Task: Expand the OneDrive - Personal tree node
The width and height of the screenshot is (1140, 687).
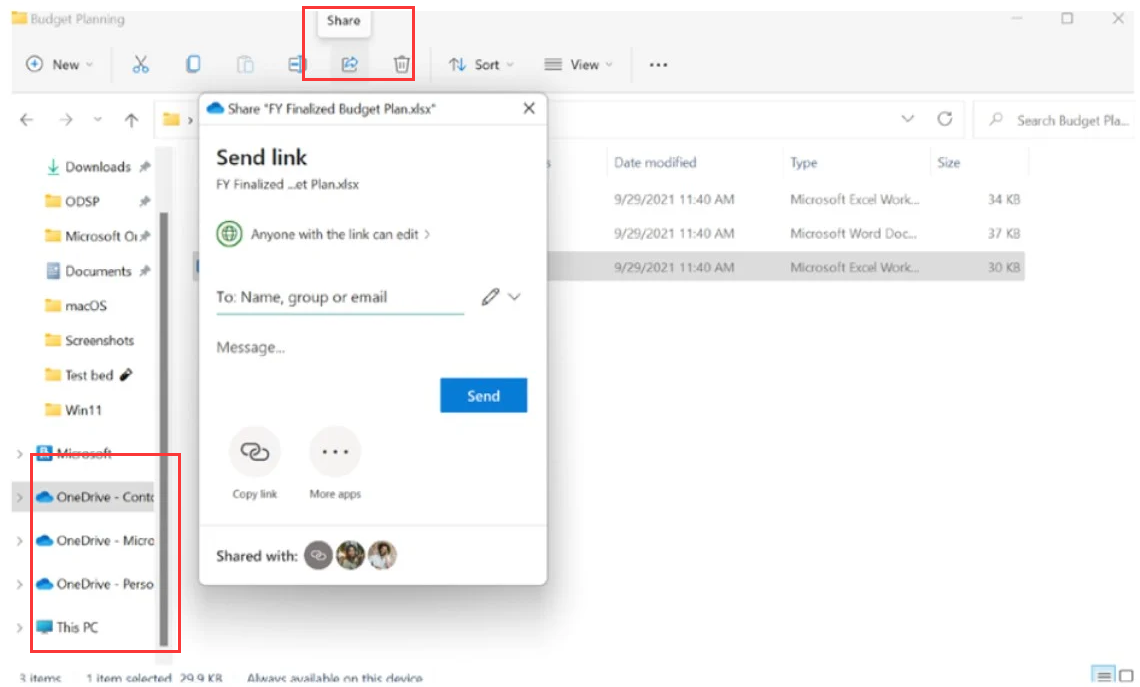Action: click(18, 584)
